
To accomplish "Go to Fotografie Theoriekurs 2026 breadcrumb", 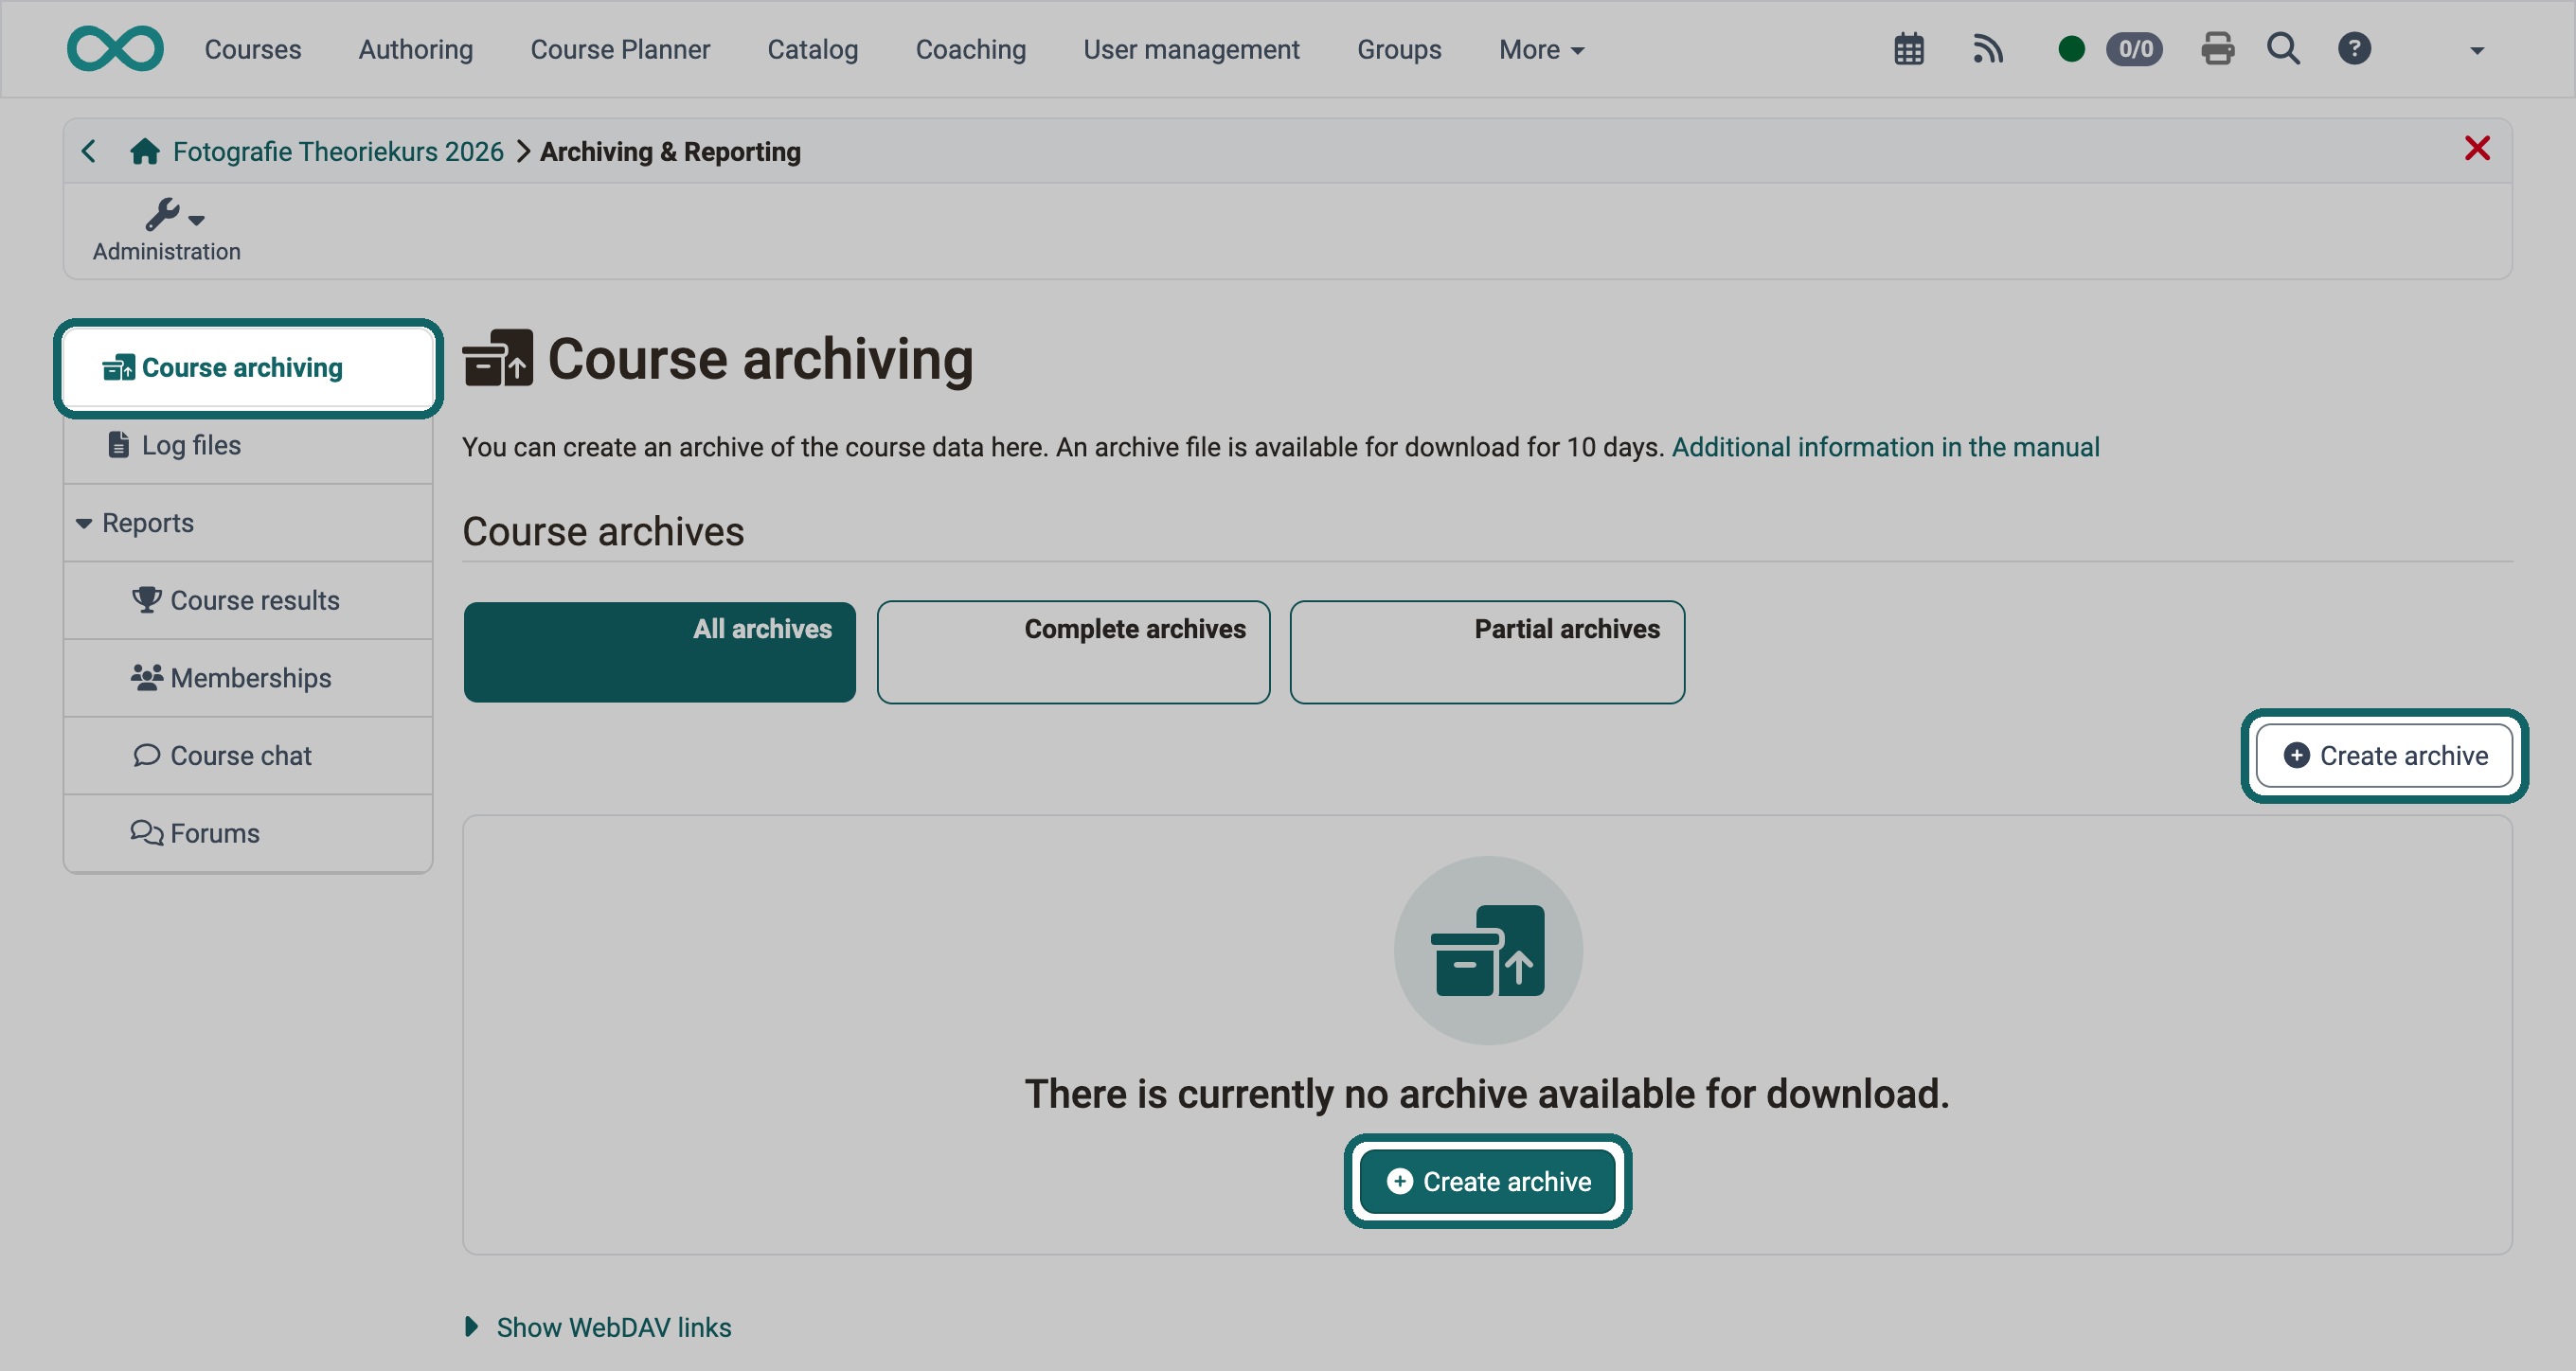I will pyautogui.click(x=338, y=151).
